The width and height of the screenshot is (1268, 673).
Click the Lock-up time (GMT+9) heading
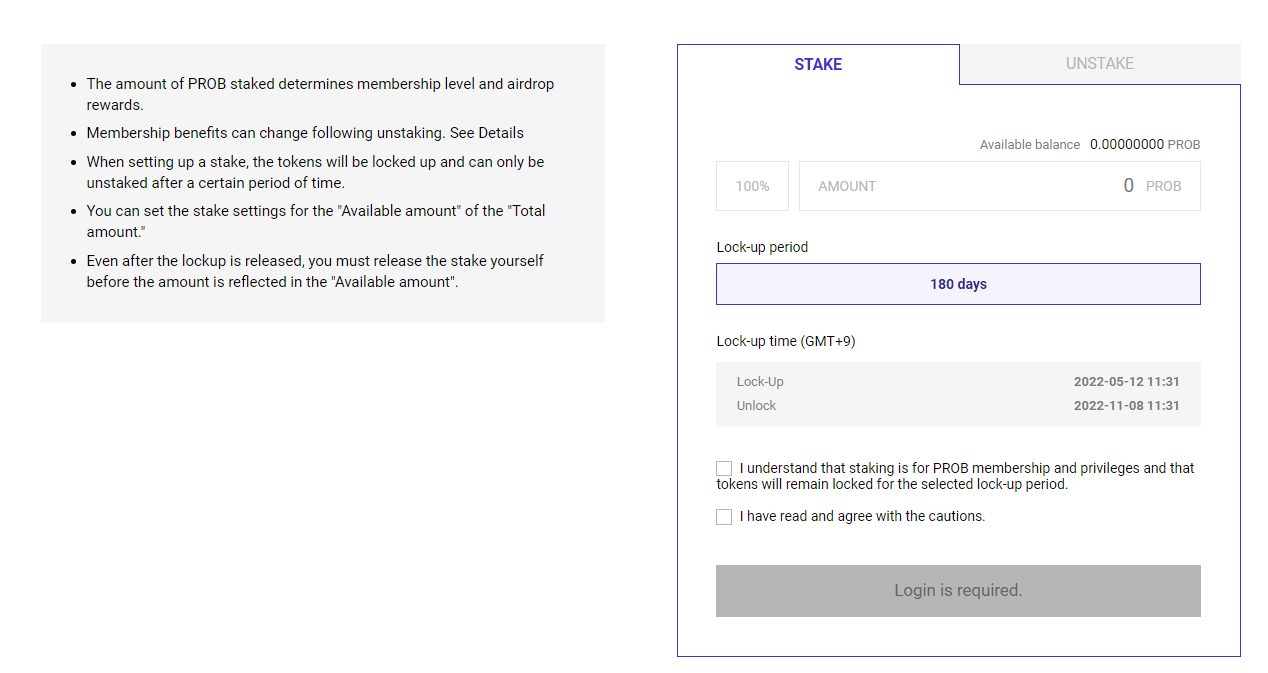pyautogui.click(x=786, y=341)
